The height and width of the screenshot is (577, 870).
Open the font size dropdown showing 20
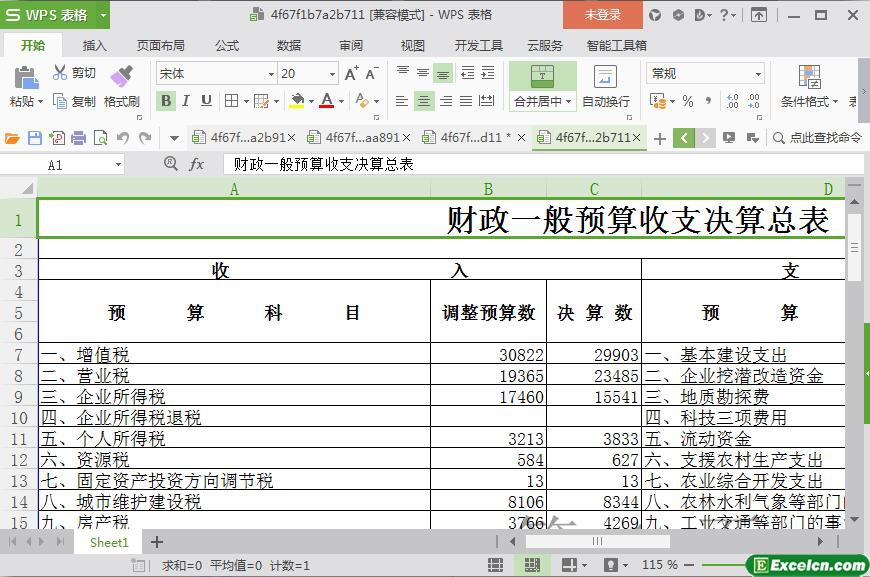pos(332,74)
